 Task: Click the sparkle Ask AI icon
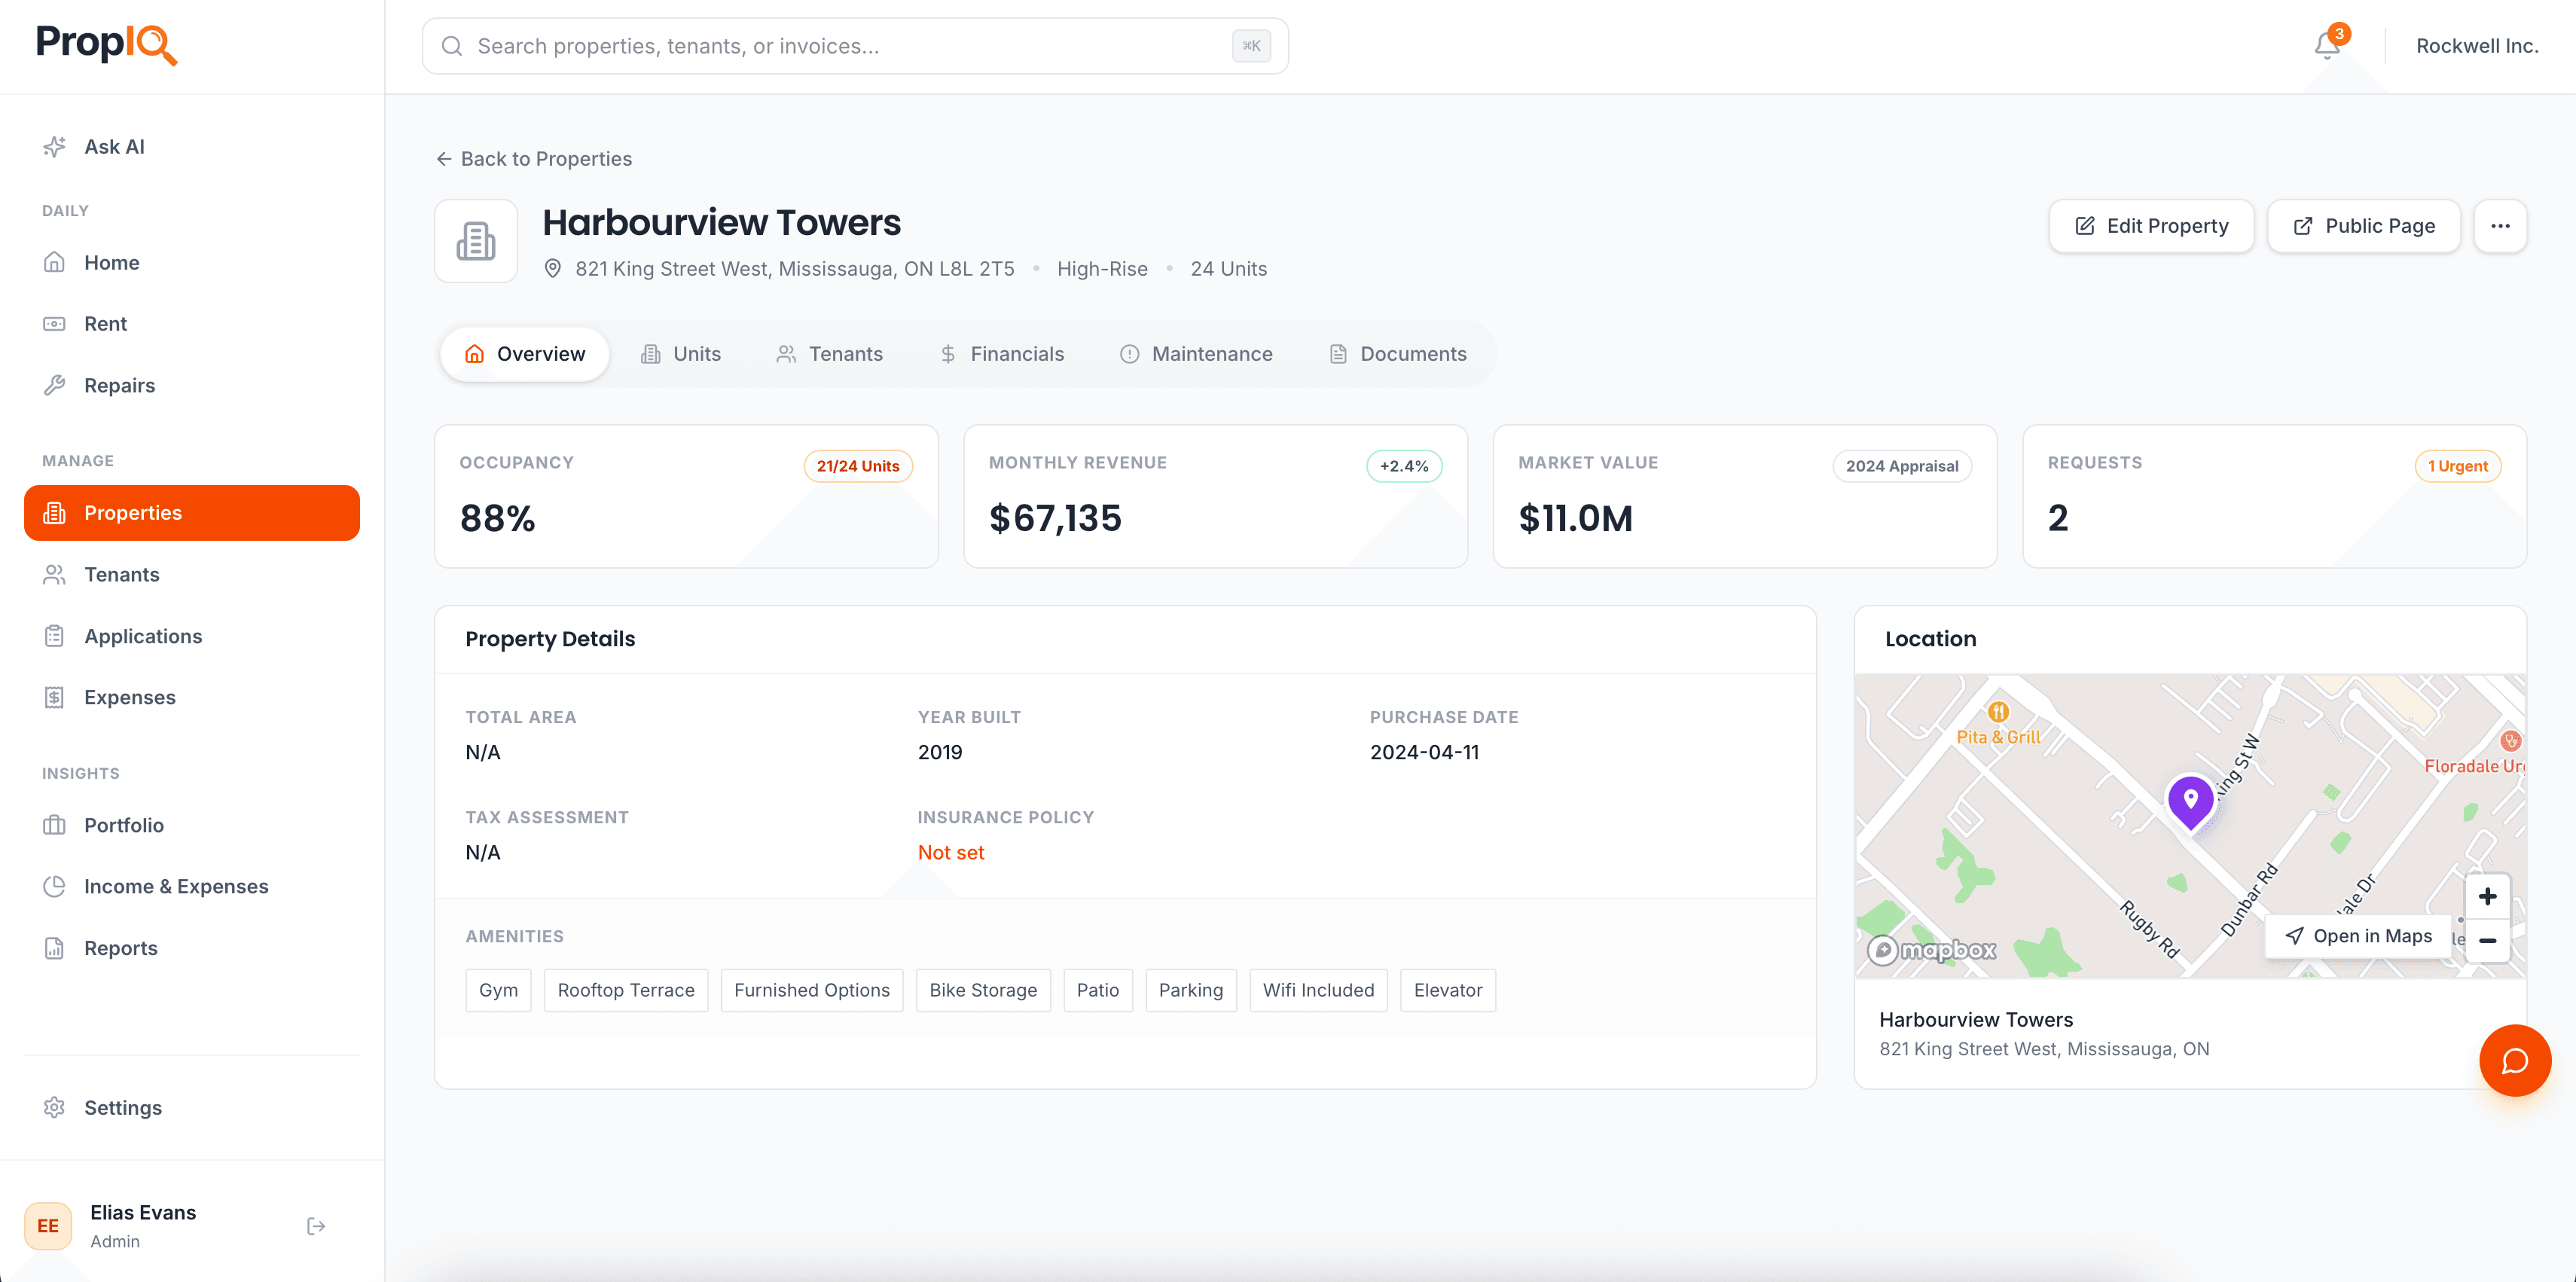click(x=55, y=147)
